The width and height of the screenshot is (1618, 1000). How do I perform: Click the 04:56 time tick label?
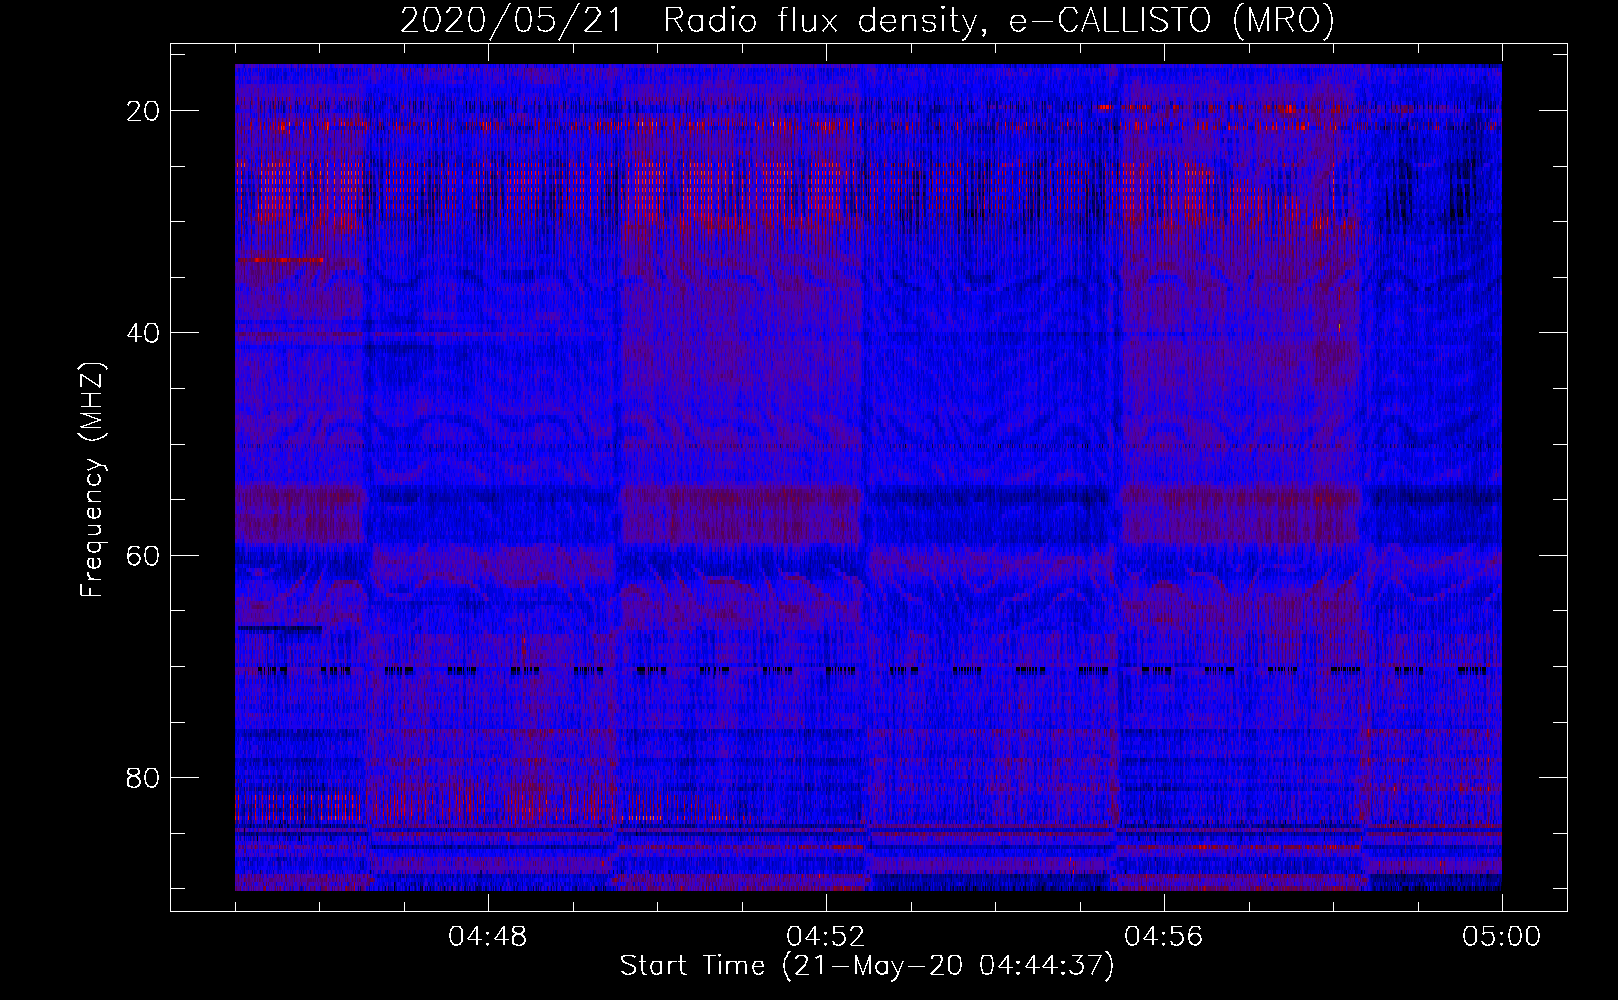(1164, 937)
